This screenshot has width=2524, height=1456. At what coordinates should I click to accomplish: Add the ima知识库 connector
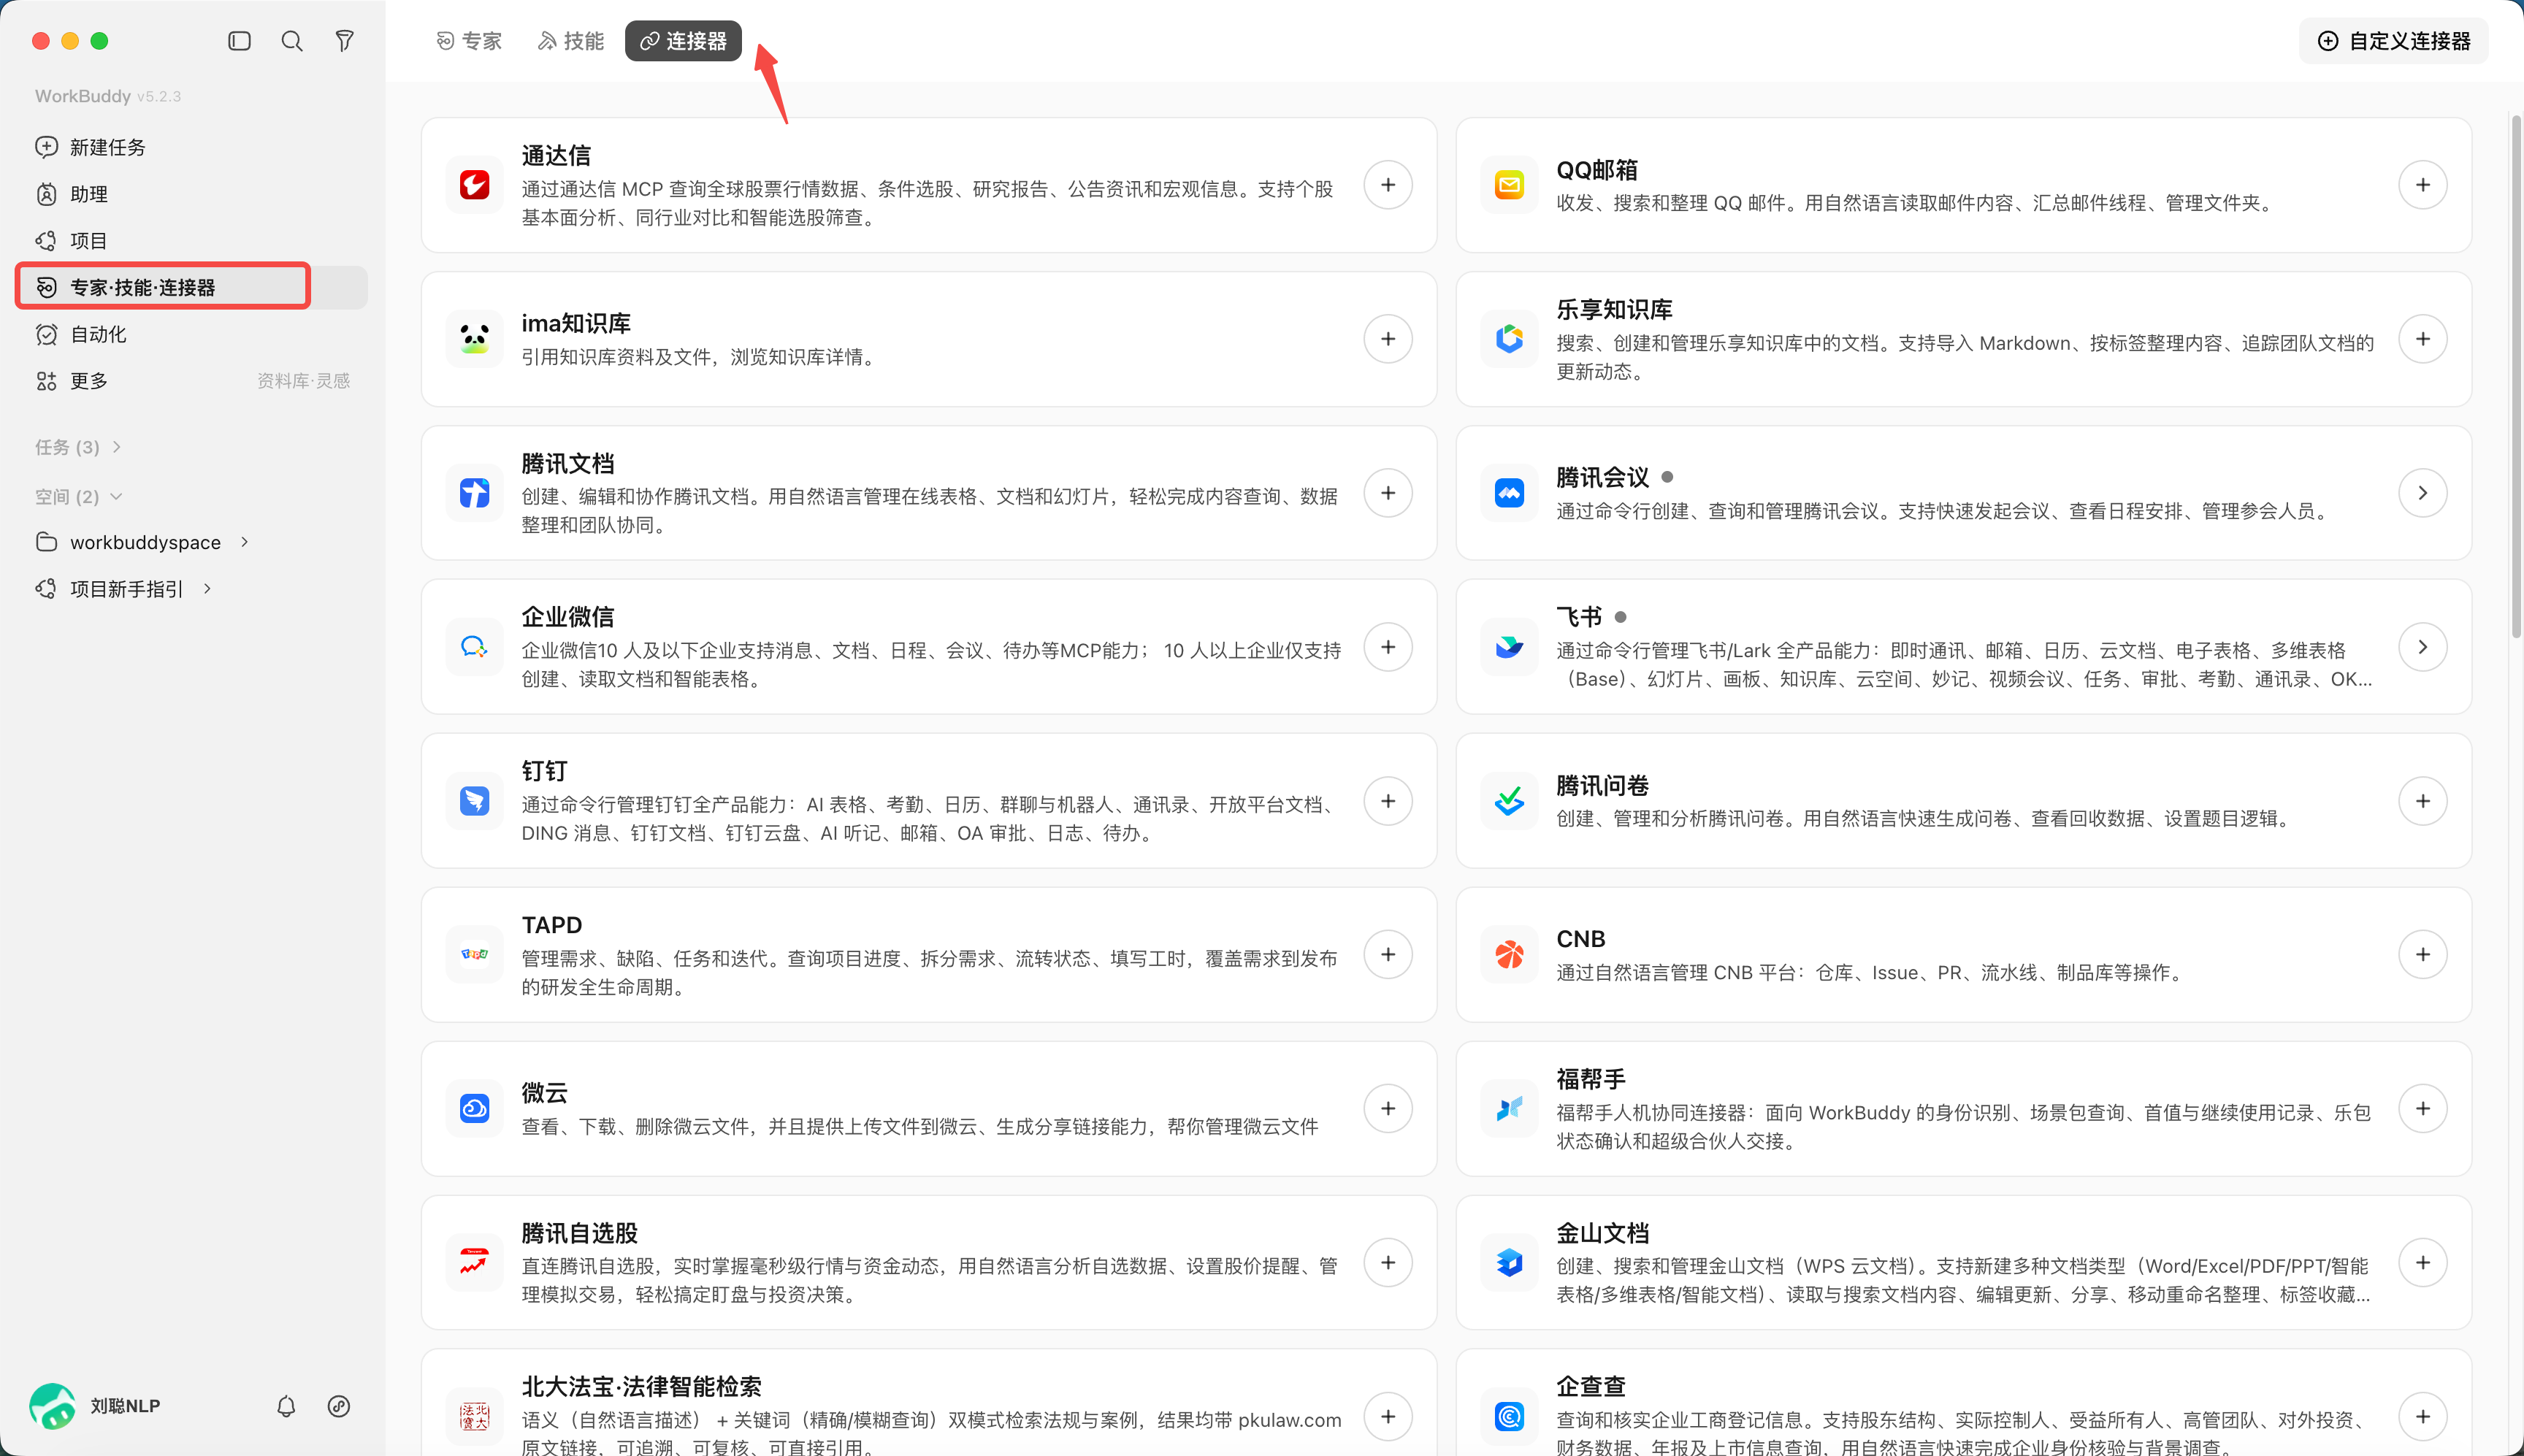pos(1388,339)
